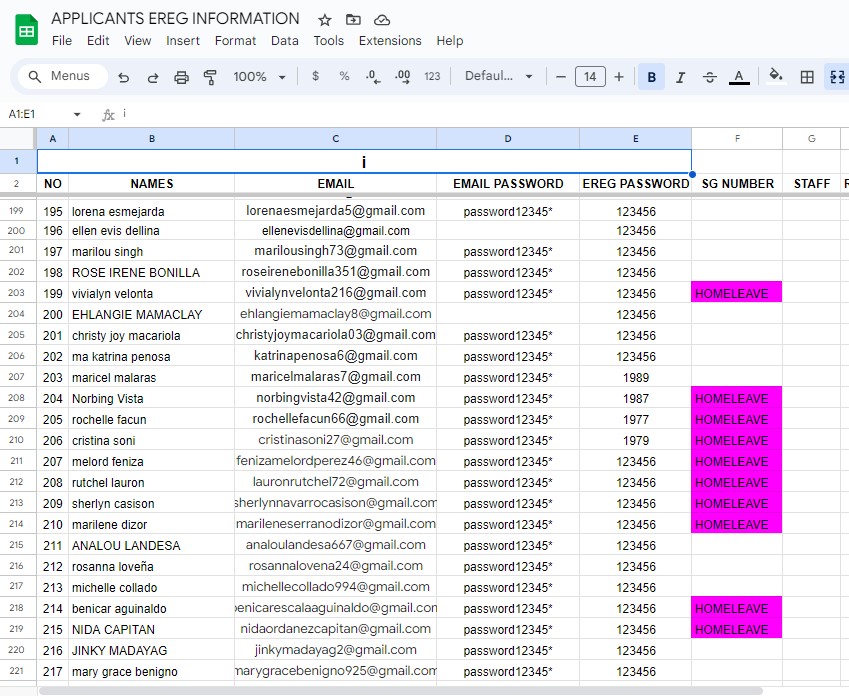Click the EMAIL PASSWORD header cell
This screenshot has height=696, width=849.
pyautogui.click(x=508, y=184)
